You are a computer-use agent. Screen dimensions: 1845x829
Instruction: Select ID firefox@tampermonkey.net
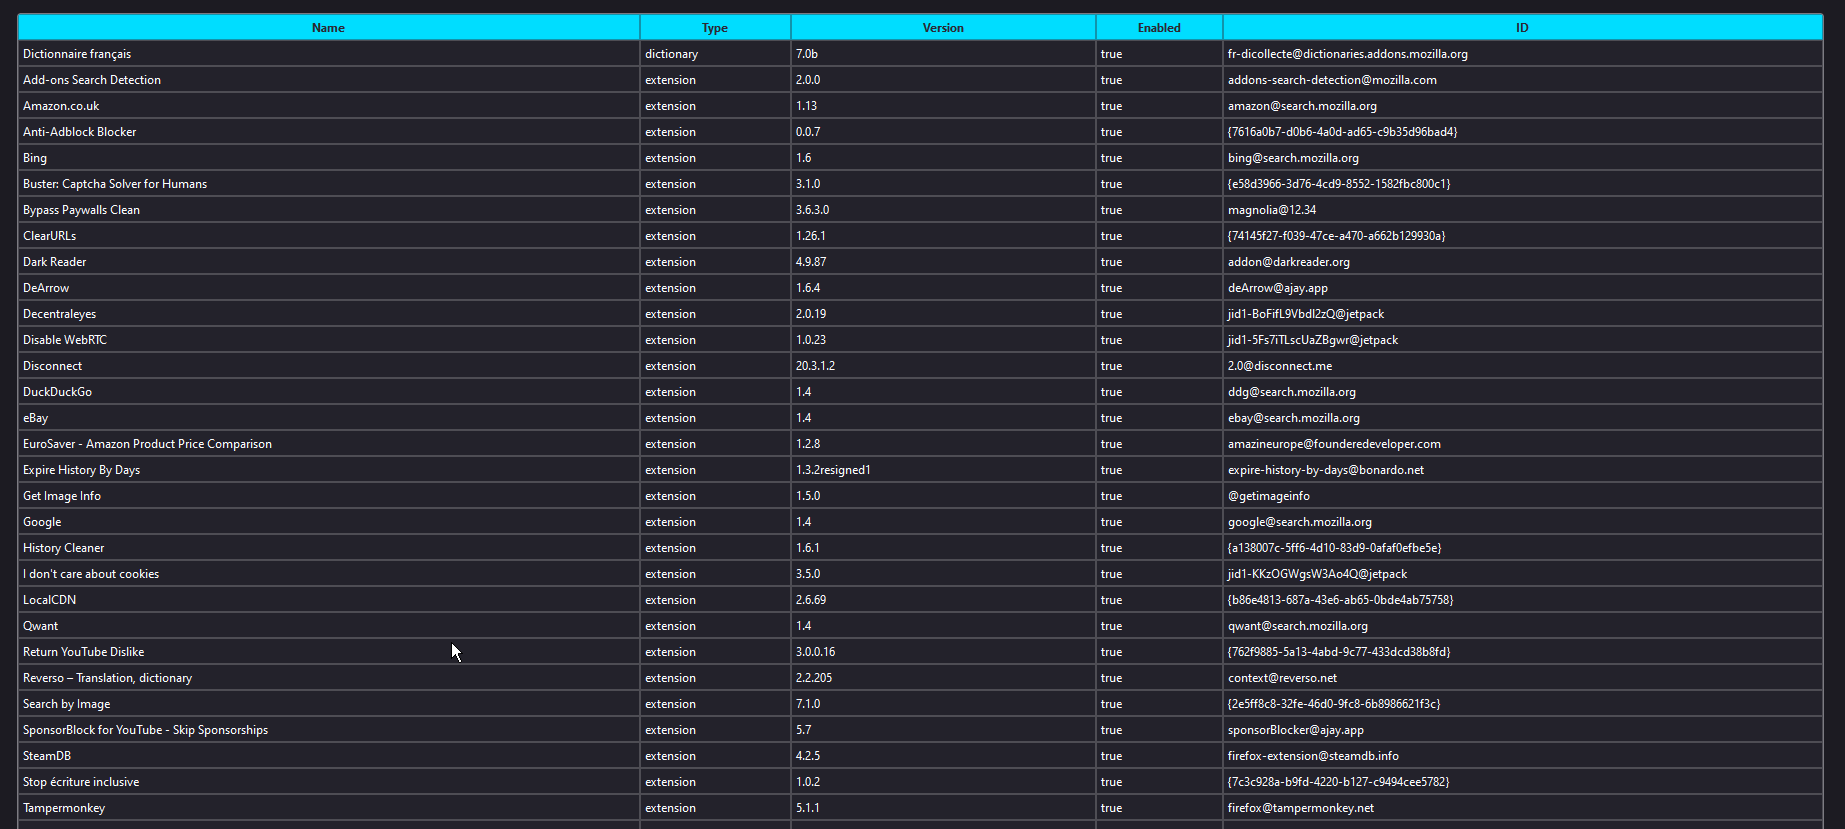click(x=1522, y=808)
